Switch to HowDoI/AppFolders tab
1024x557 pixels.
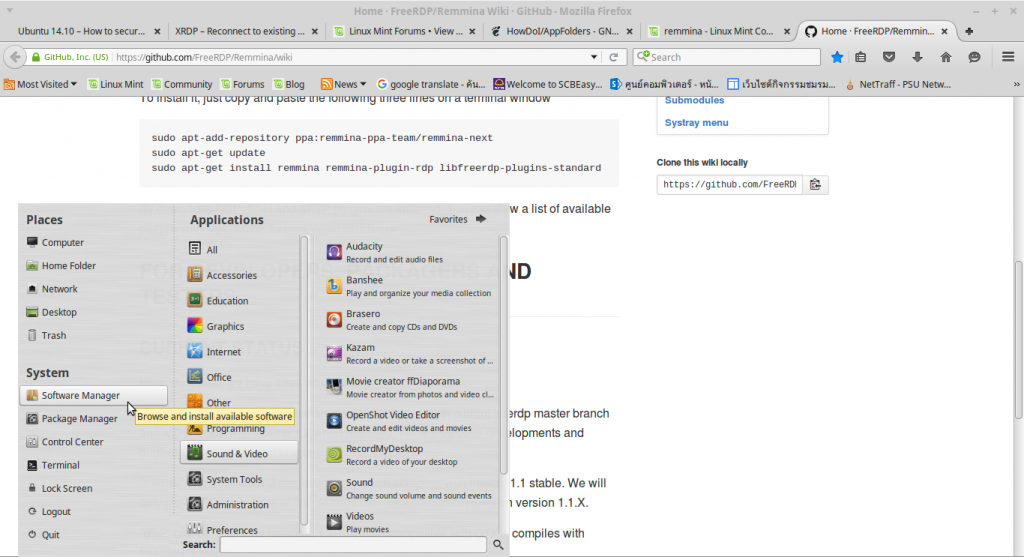(556, 31)
